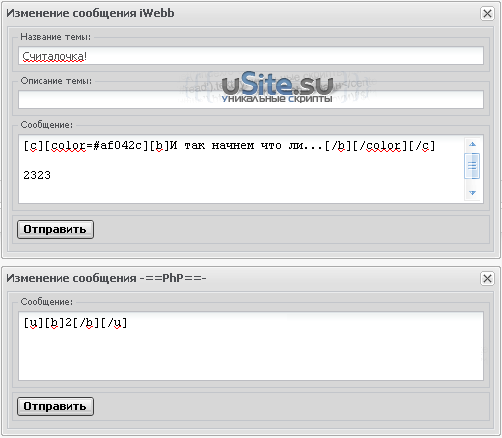Focus the empty Описание темы field
This screenshot has width=502, height=438.
251,99
